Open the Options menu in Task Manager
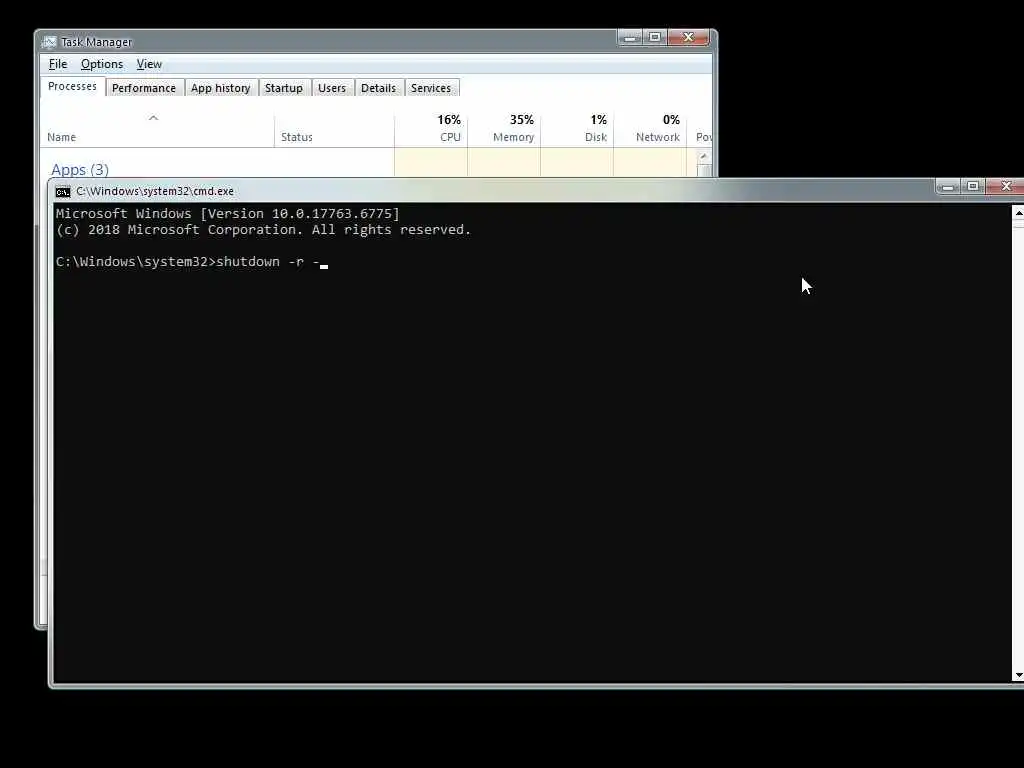 (x=102, y=64)
